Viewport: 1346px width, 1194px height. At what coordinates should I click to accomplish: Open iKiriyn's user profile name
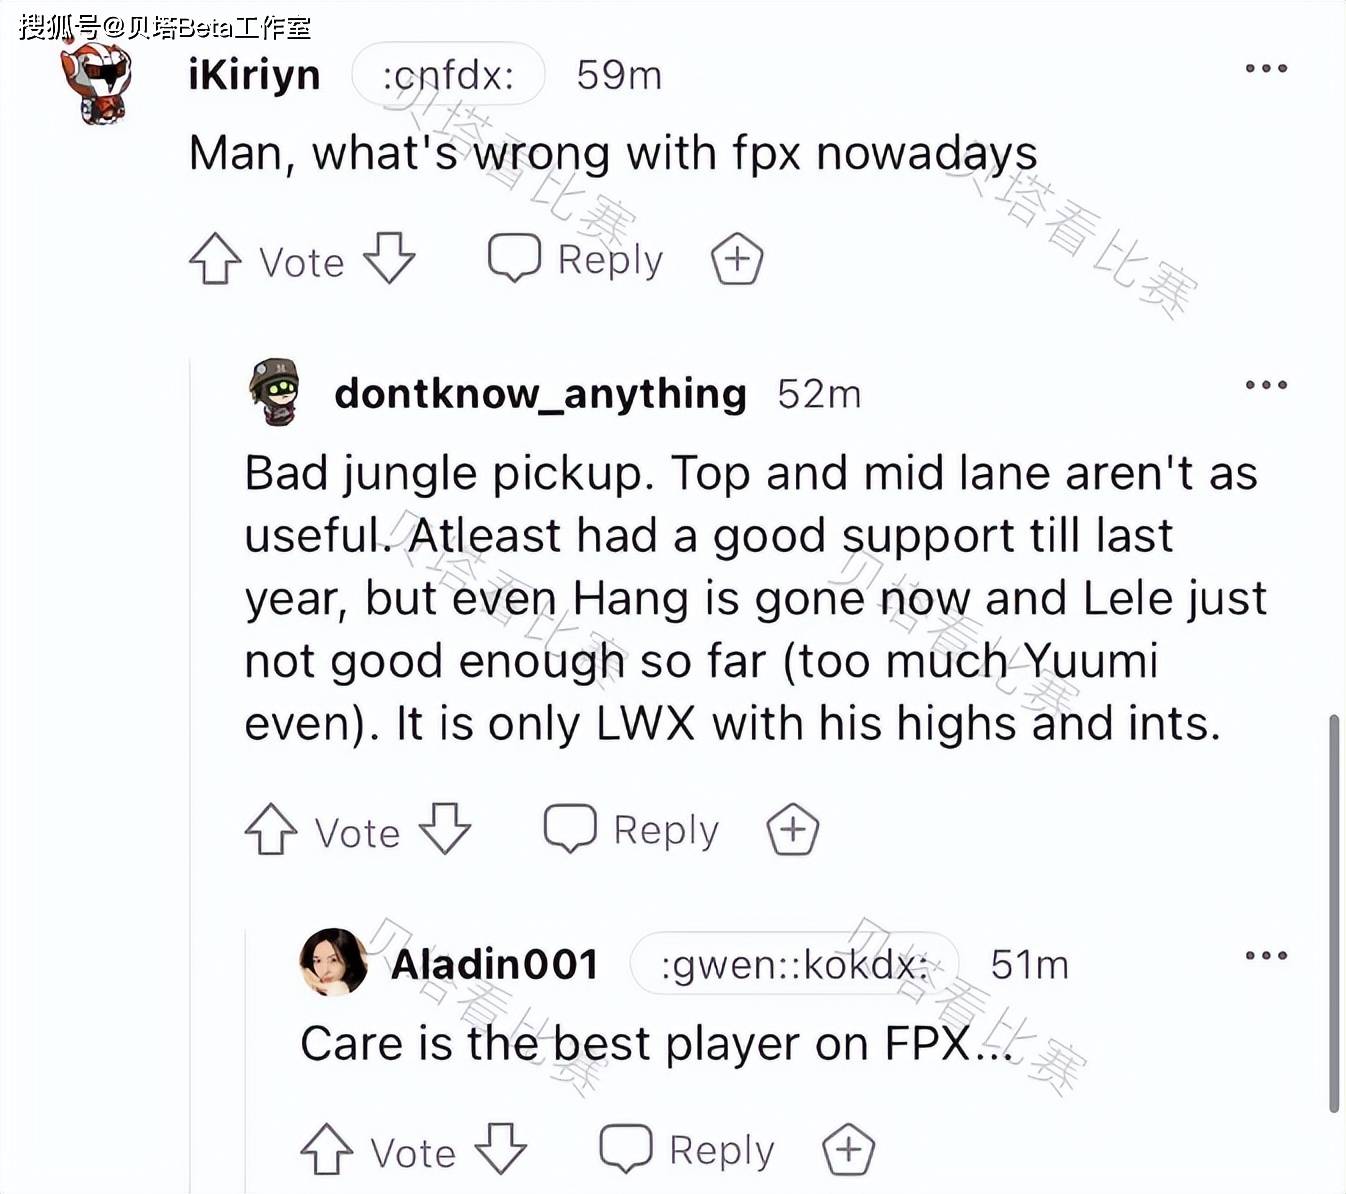click(254, 75)
